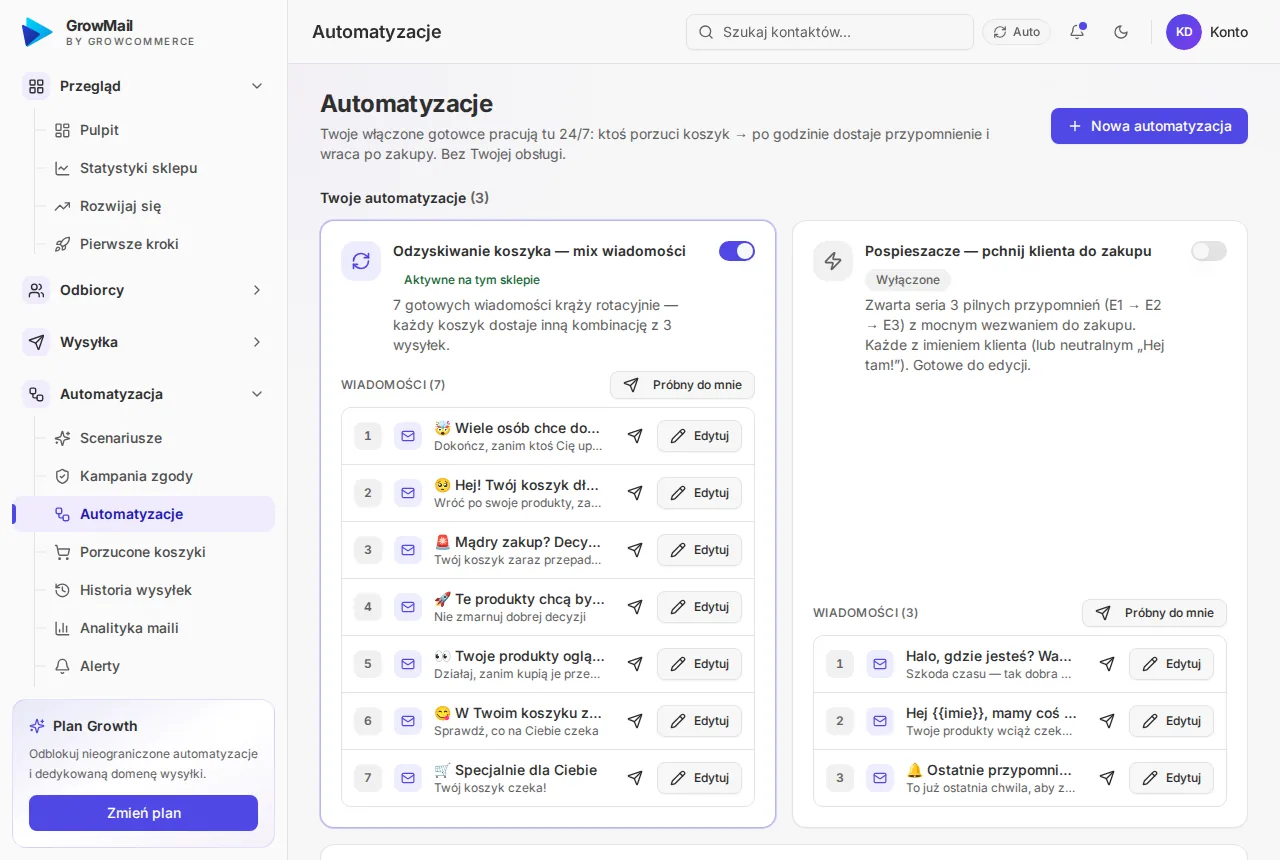Viewport: 1280px width, 860px height.
Task: Go to Statystyki sklepu
Action: 160,168
